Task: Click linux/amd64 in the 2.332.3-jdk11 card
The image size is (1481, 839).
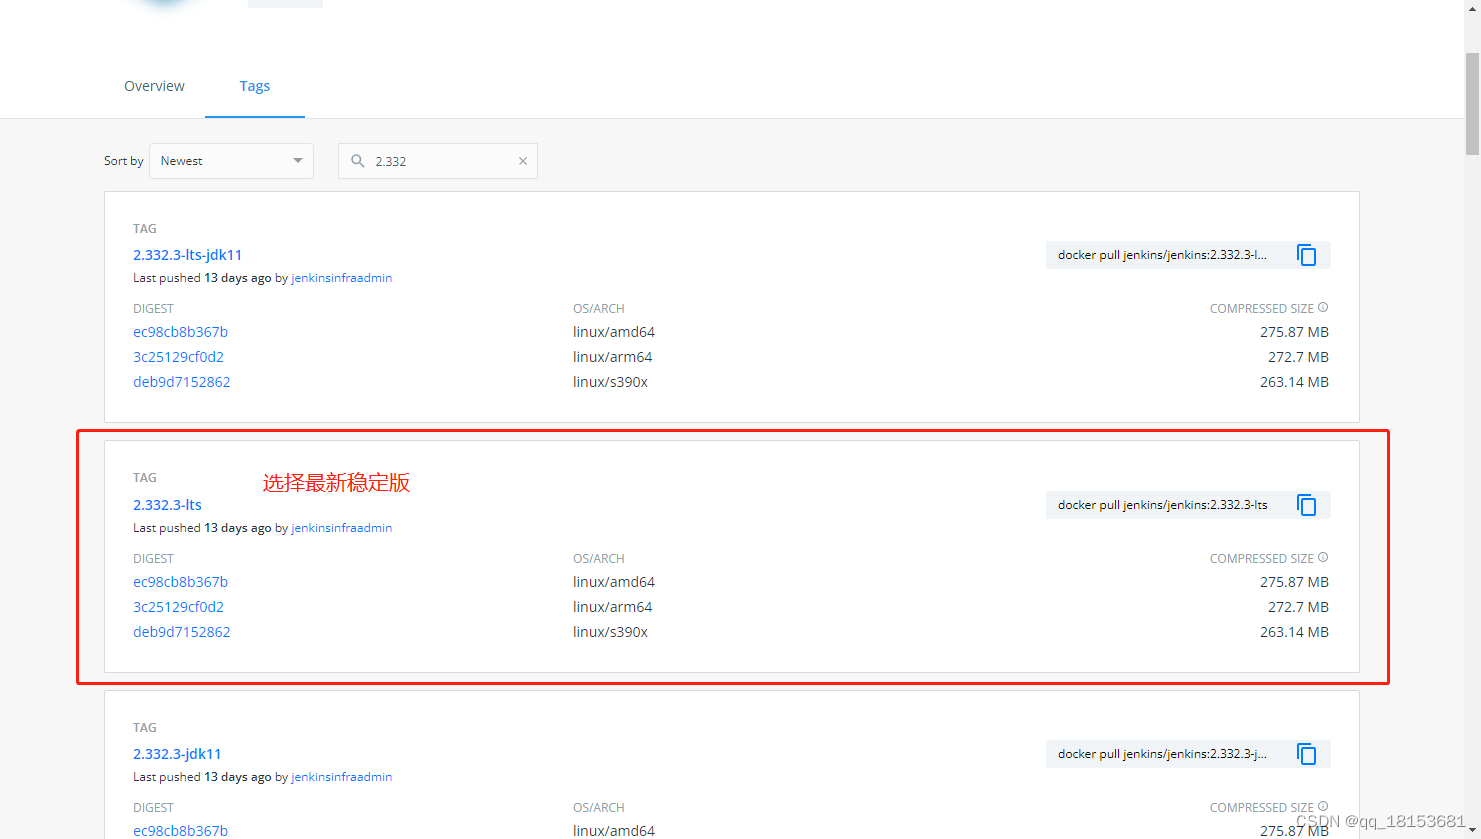Action: click(x=614, y=831)
